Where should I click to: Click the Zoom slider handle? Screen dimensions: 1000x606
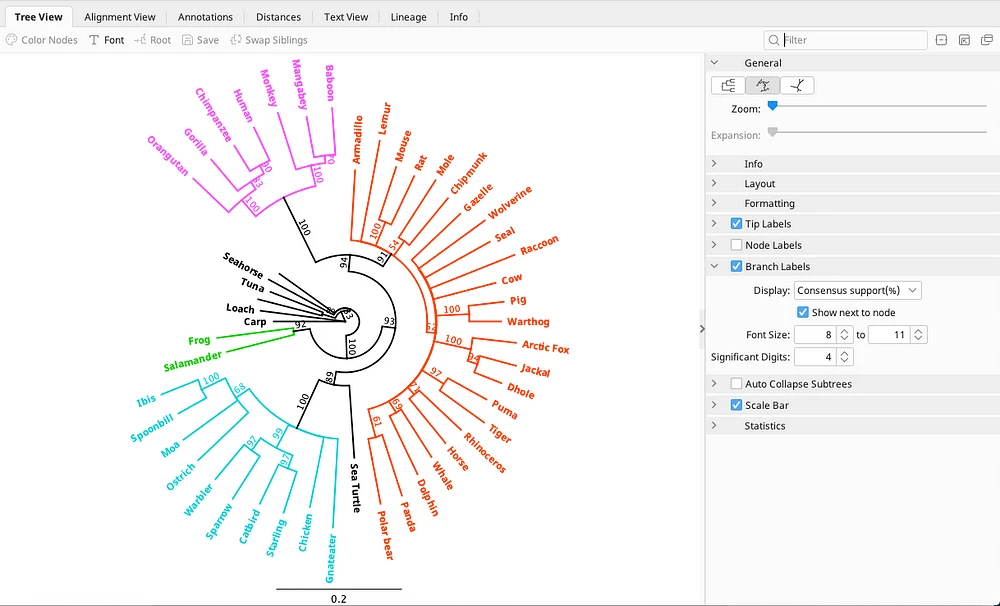[x=772, y=106]
